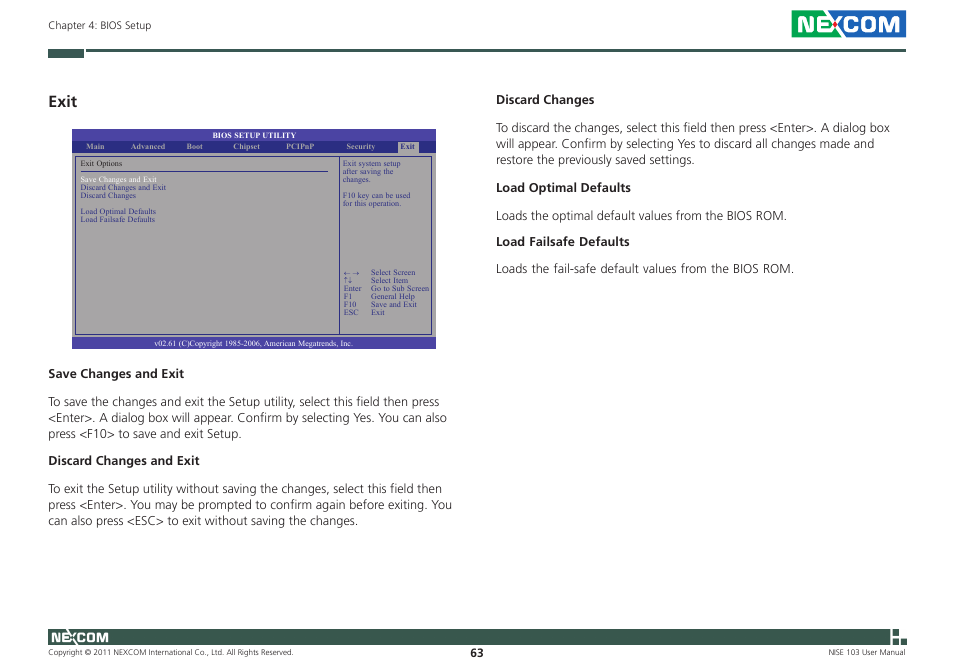The height and width of the screenshot is (672, 954).
Task: Click page number 63
Action: (x=477, y=653)
